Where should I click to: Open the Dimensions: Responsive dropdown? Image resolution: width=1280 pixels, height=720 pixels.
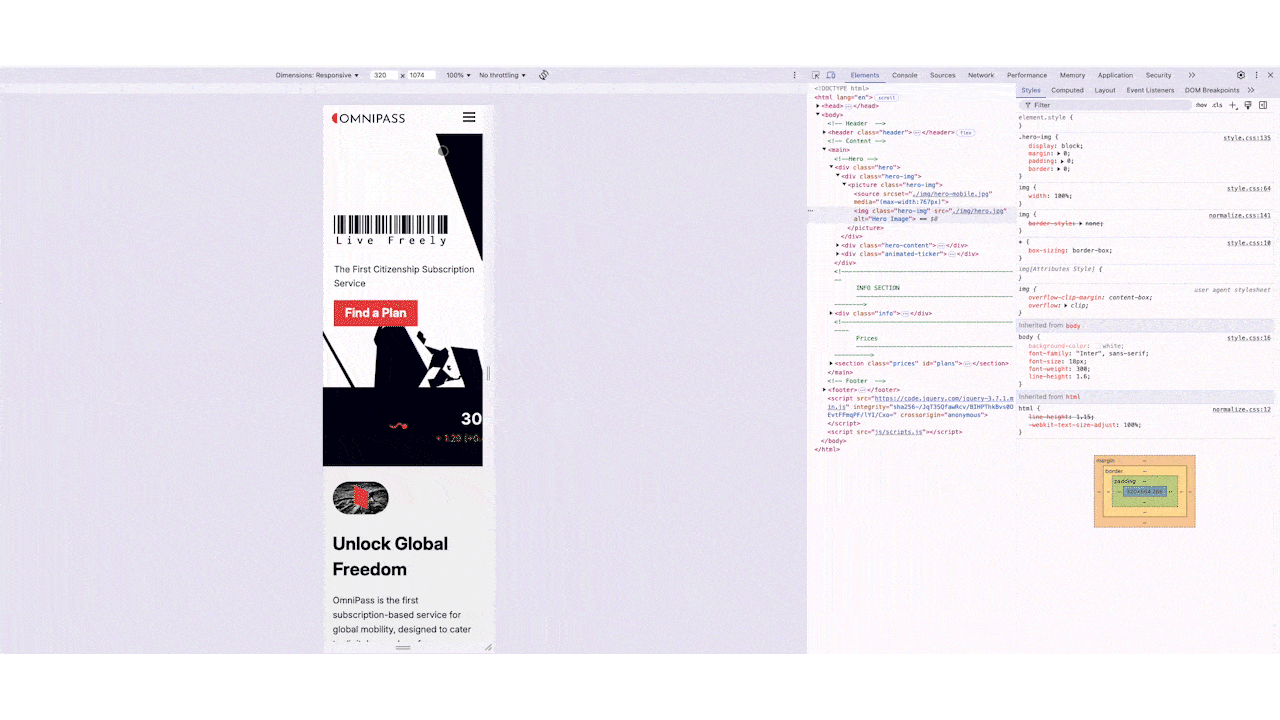pos(317,75)
